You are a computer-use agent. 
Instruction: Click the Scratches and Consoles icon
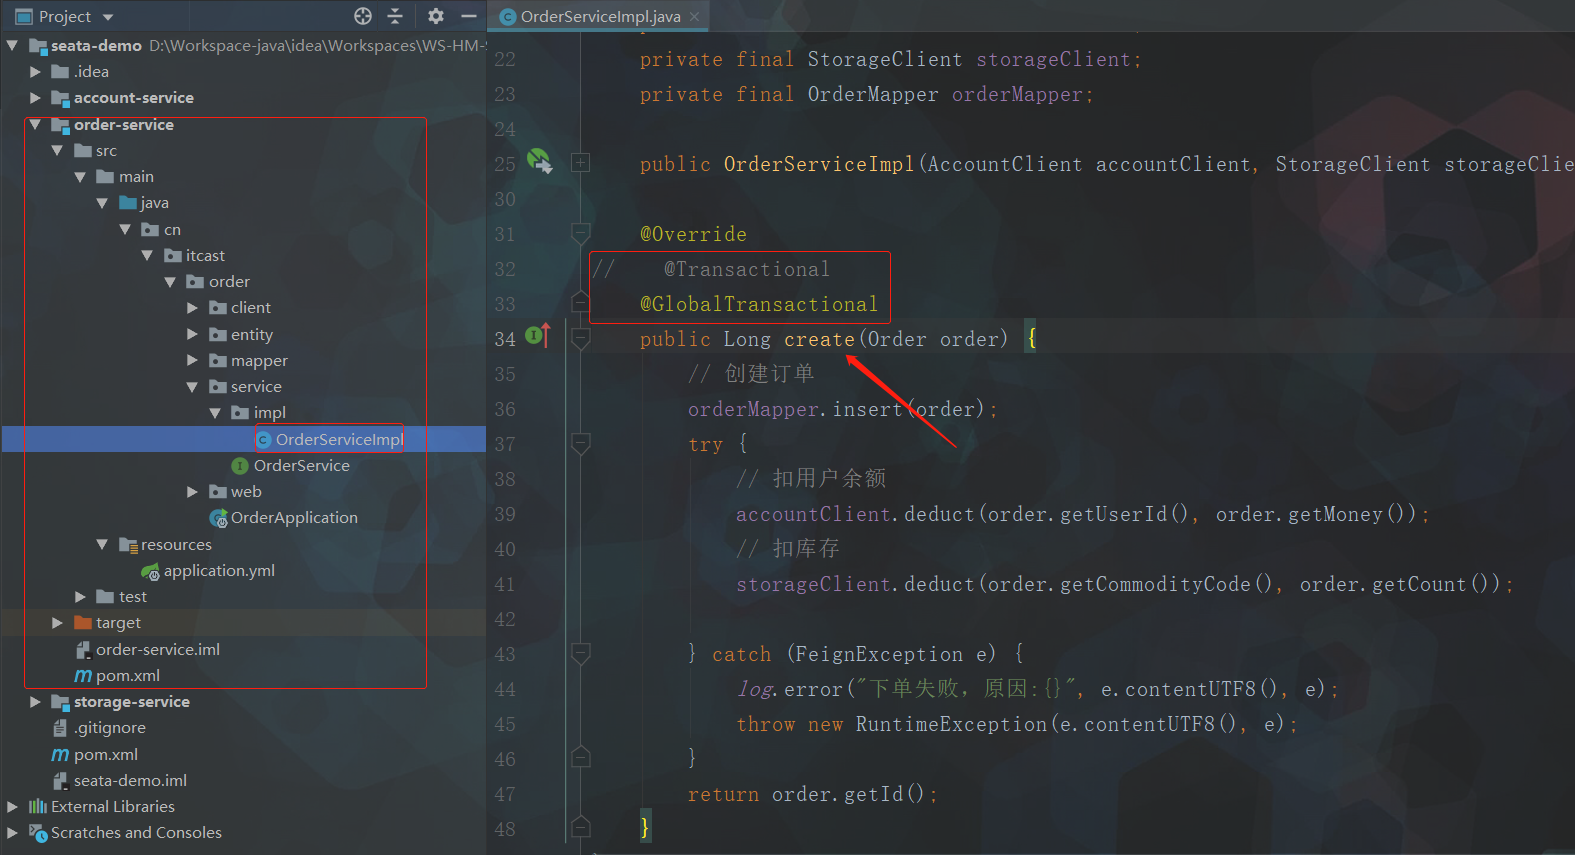click(x=38, y=833)
